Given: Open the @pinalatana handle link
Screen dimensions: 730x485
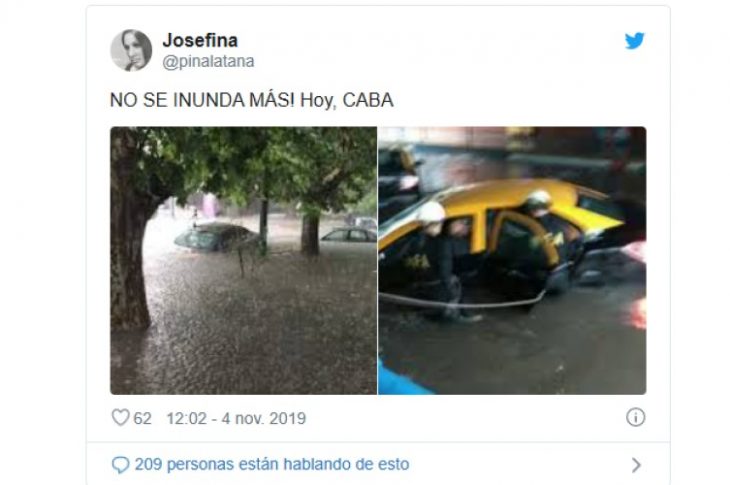Looking at the screenshot, I should (x=208, y=61).
